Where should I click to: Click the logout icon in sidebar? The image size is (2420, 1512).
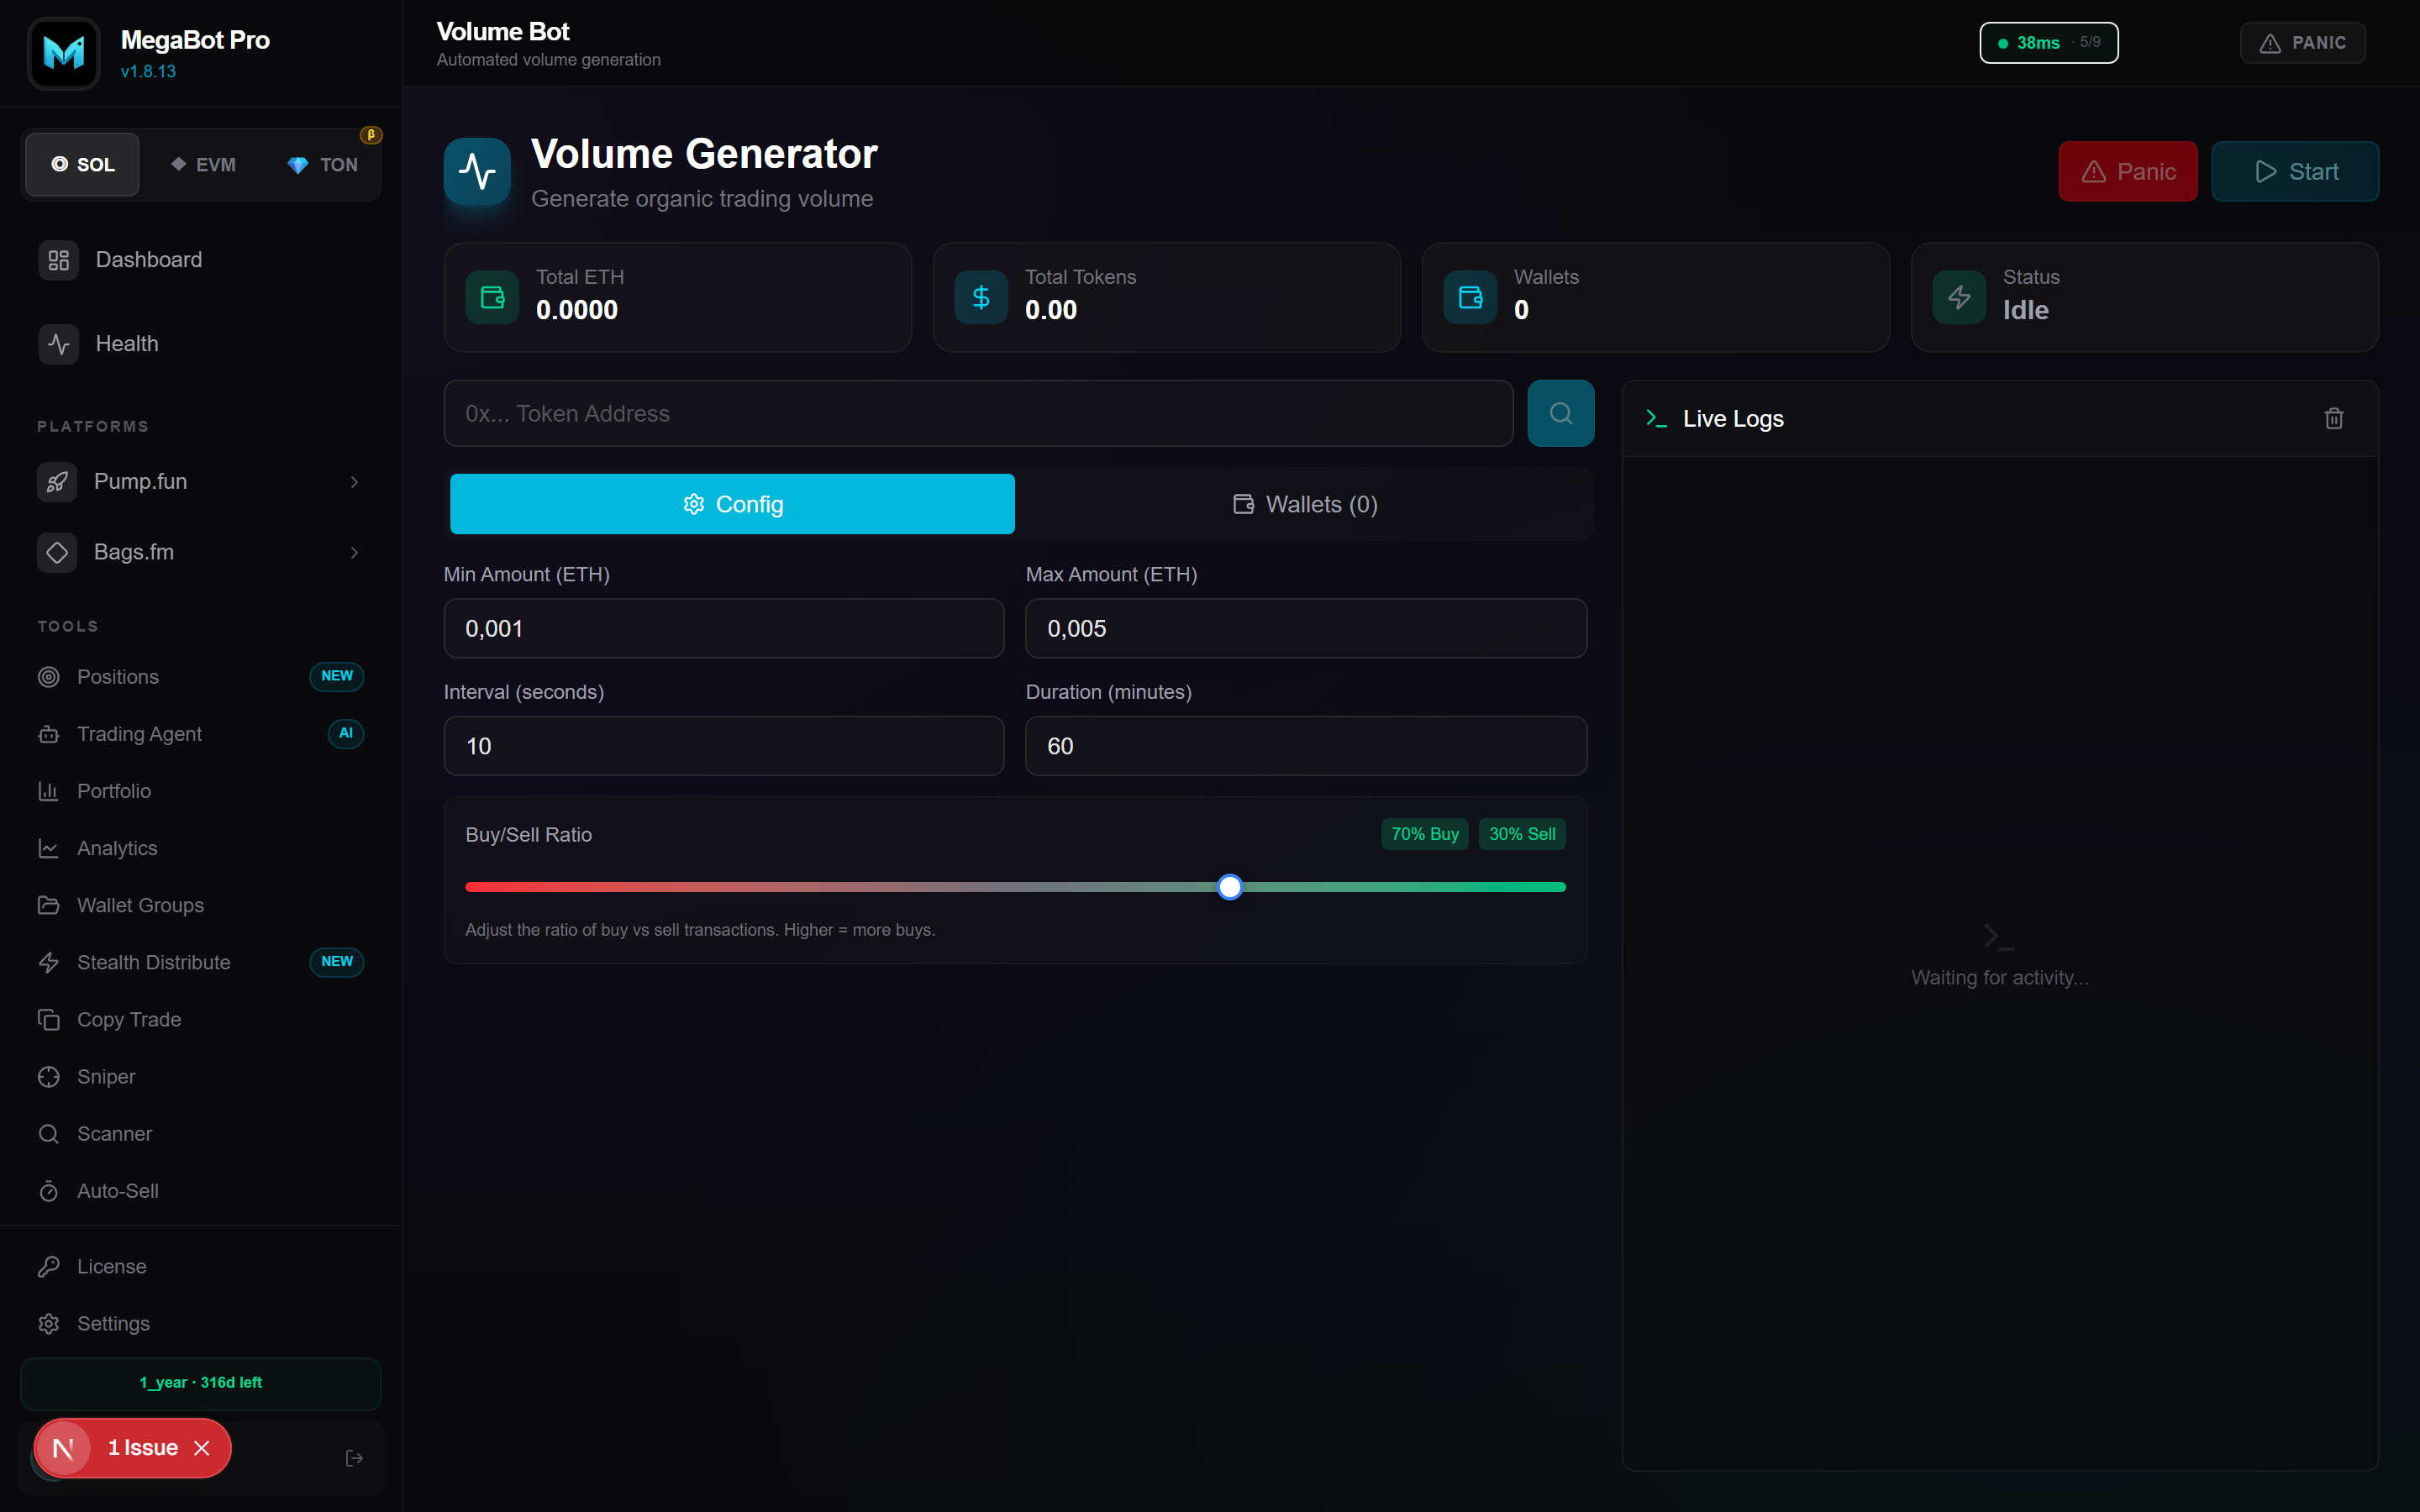pyautogui.click(x=354, y=1459)
